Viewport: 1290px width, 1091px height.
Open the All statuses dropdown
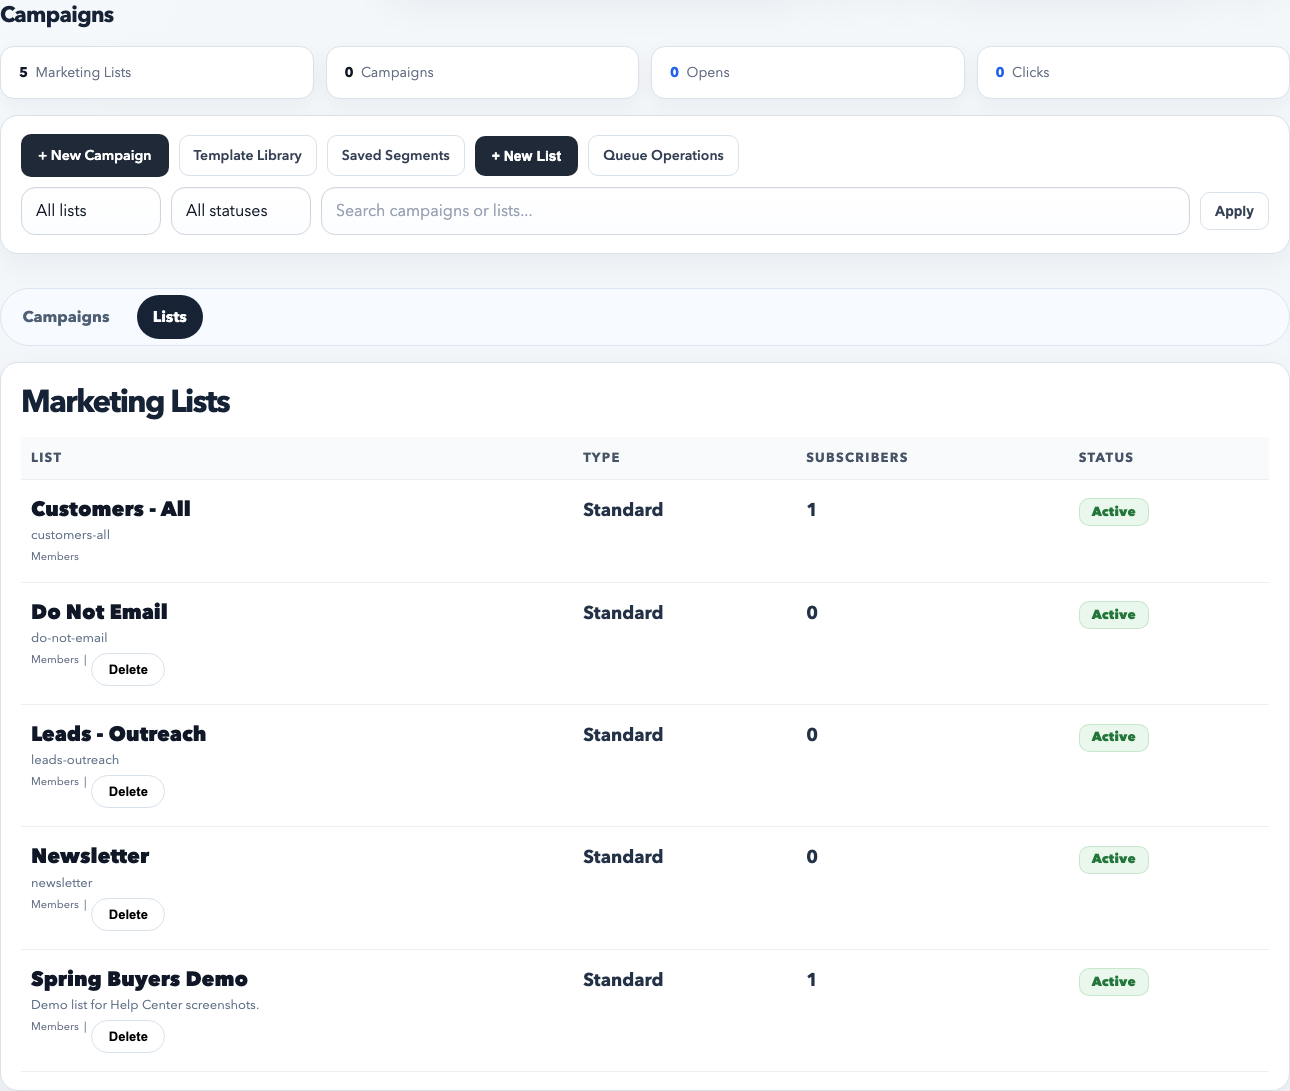[241, 211]
